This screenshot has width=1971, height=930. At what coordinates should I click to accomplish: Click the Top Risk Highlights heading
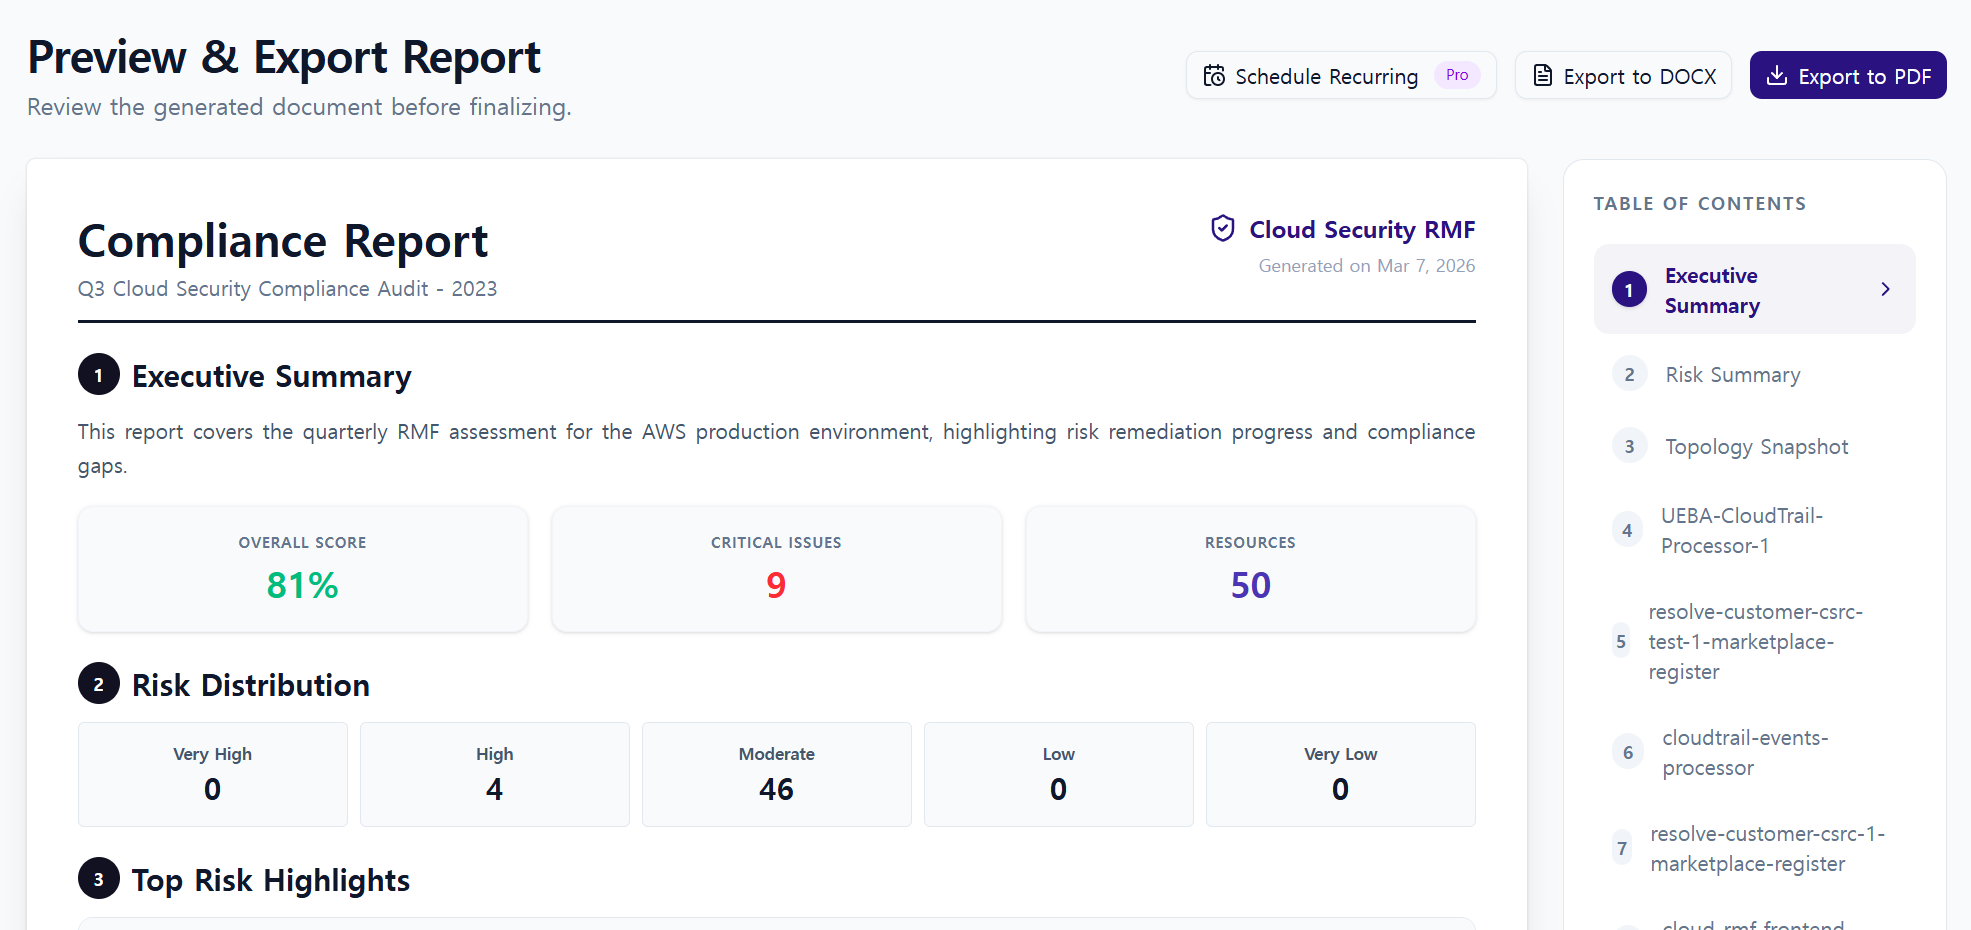(271, 880)
